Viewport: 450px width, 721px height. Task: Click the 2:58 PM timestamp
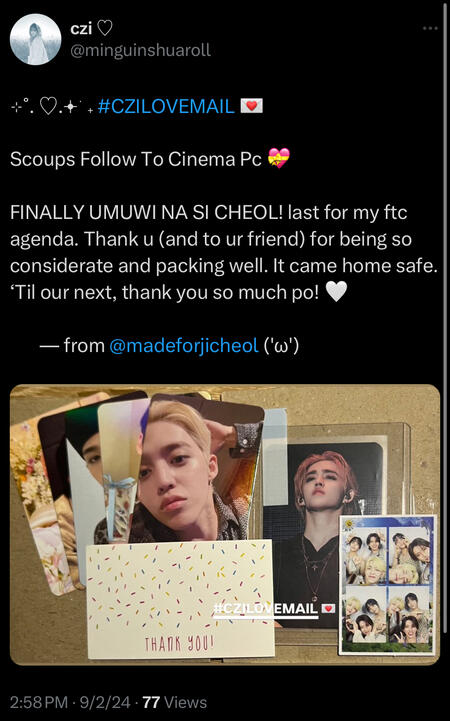[x=39, y=702]
